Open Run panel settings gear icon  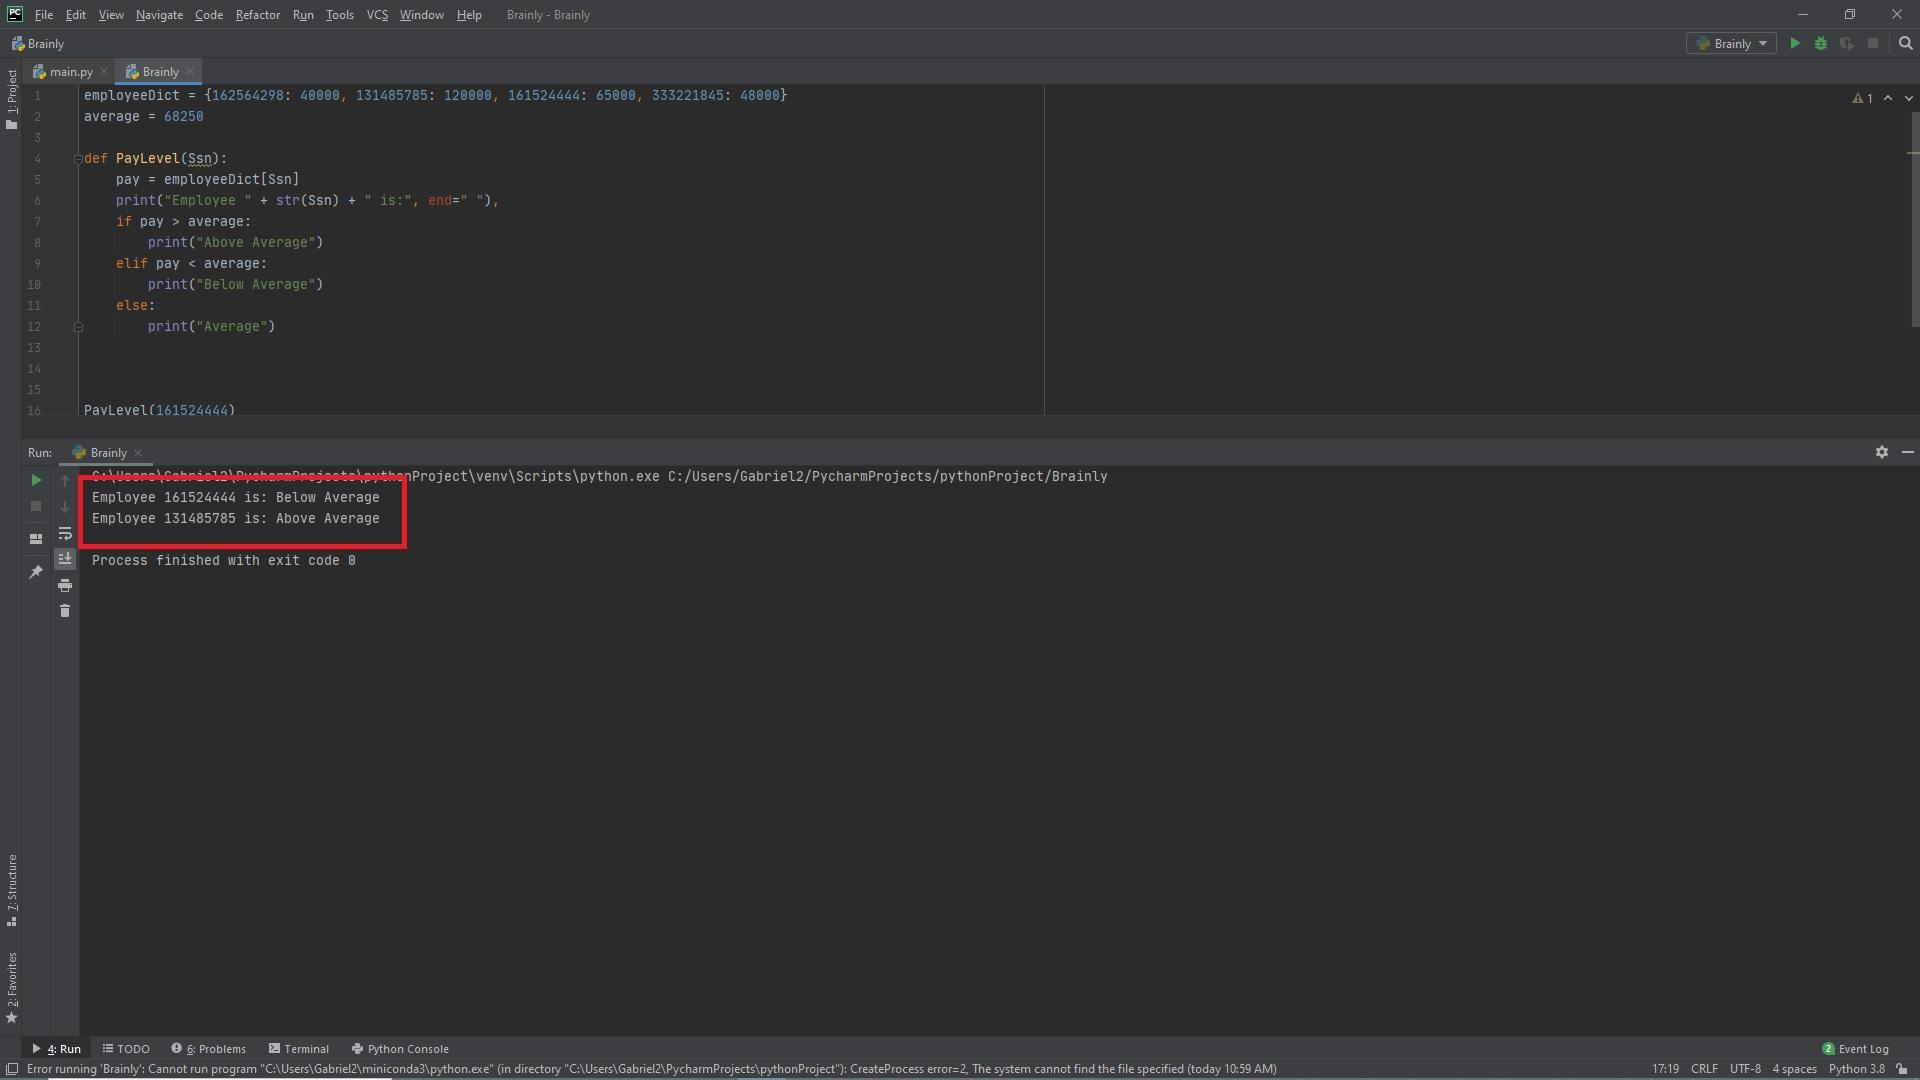pyautogui.click(x=1881, y=453)
